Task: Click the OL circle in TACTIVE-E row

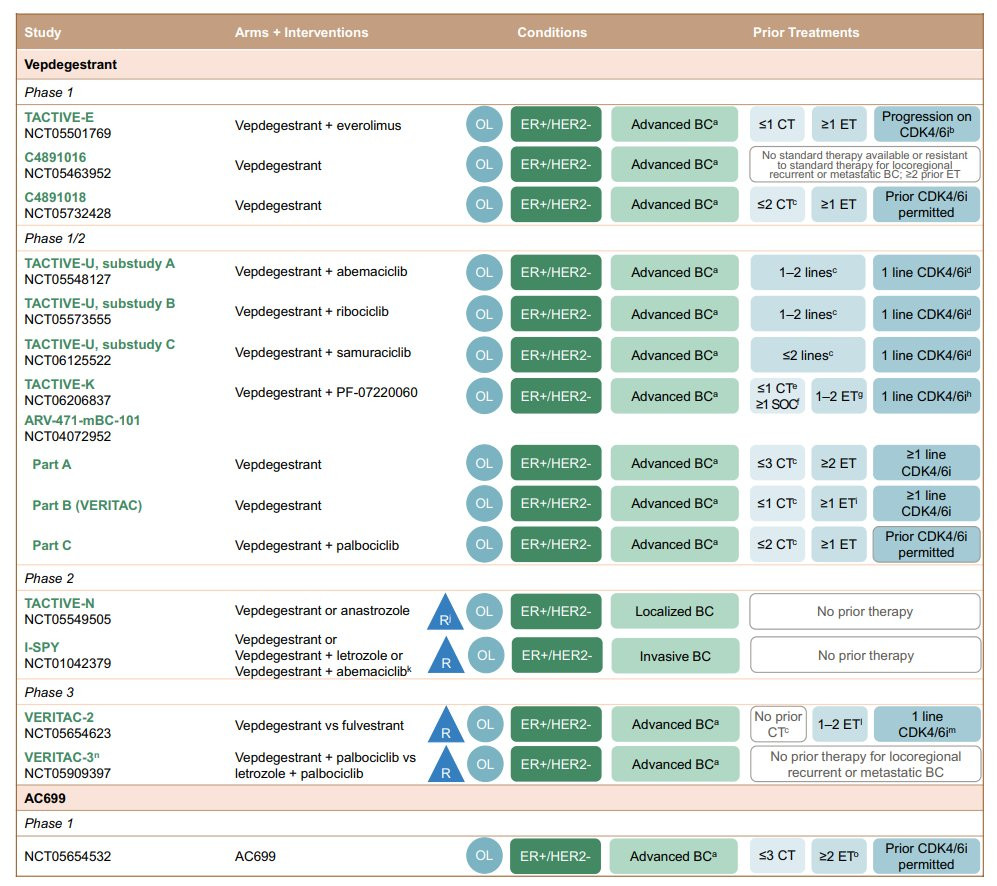Action: [x=484, y=125]
